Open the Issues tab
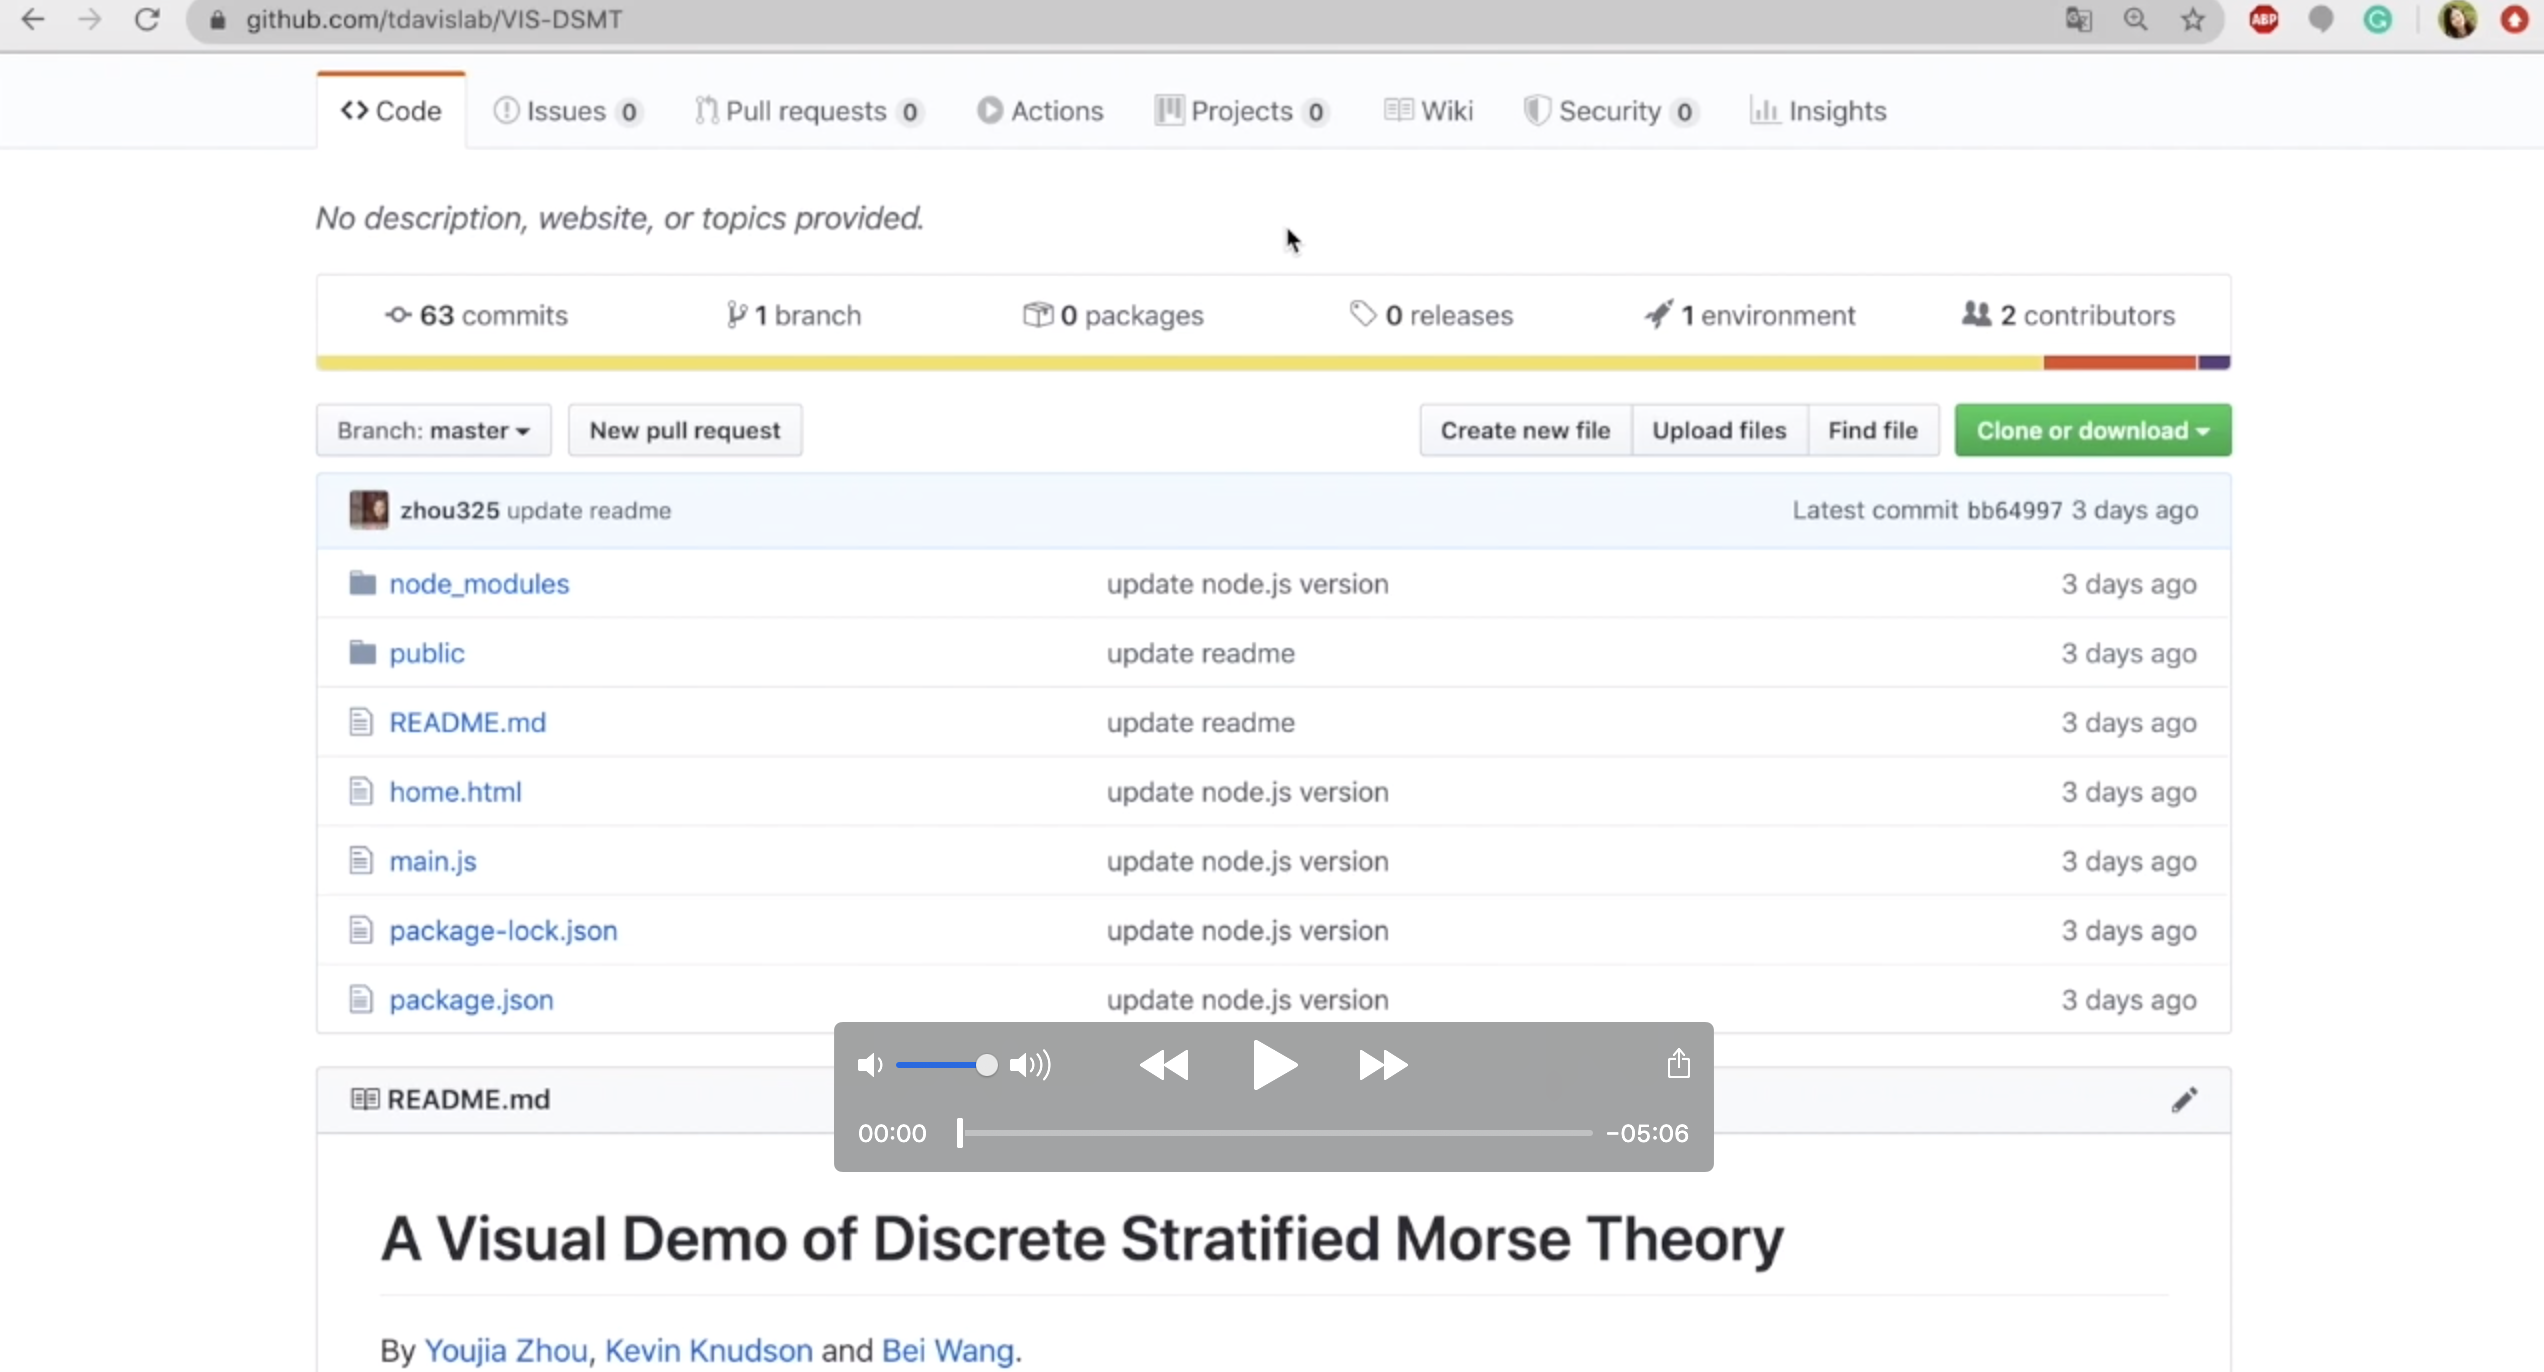 566,111
